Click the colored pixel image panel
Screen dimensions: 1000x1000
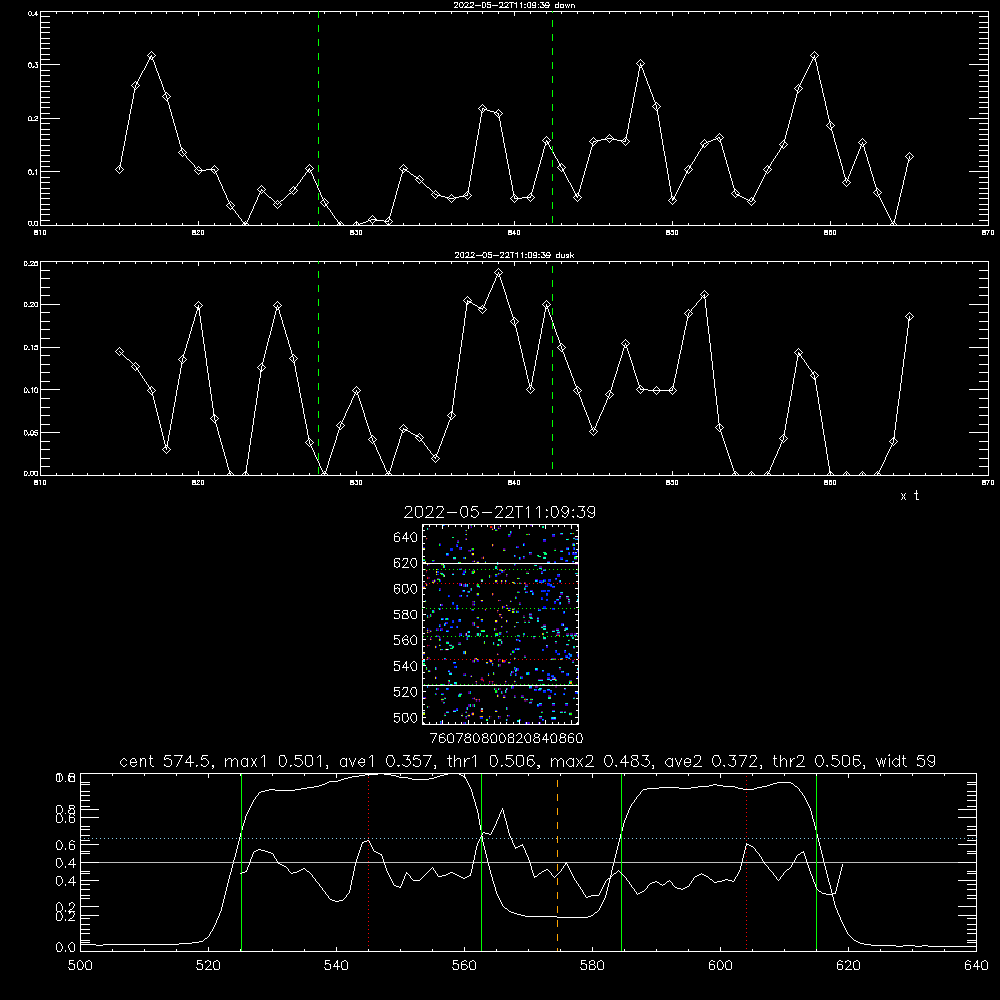(x=500, y=624)
